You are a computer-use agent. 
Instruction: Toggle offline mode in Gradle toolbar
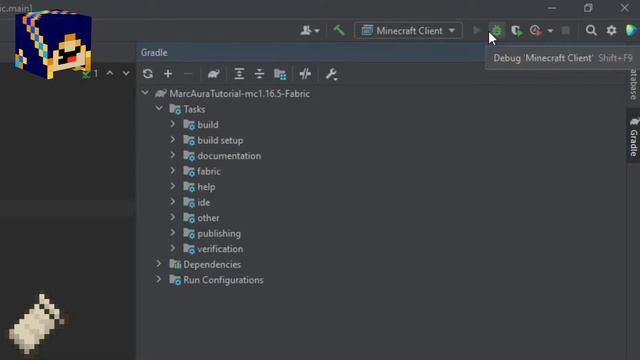[x=305, y=74]
